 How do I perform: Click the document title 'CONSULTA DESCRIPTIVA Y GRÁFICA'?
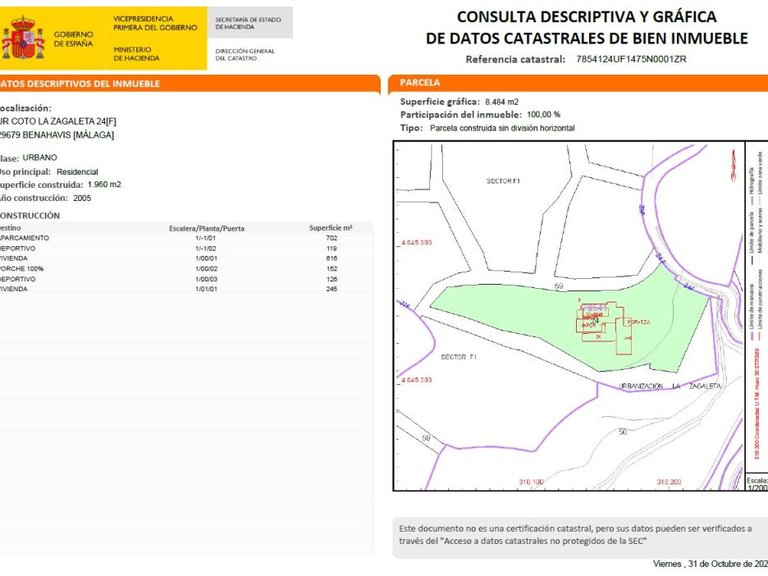click(586, 17)
